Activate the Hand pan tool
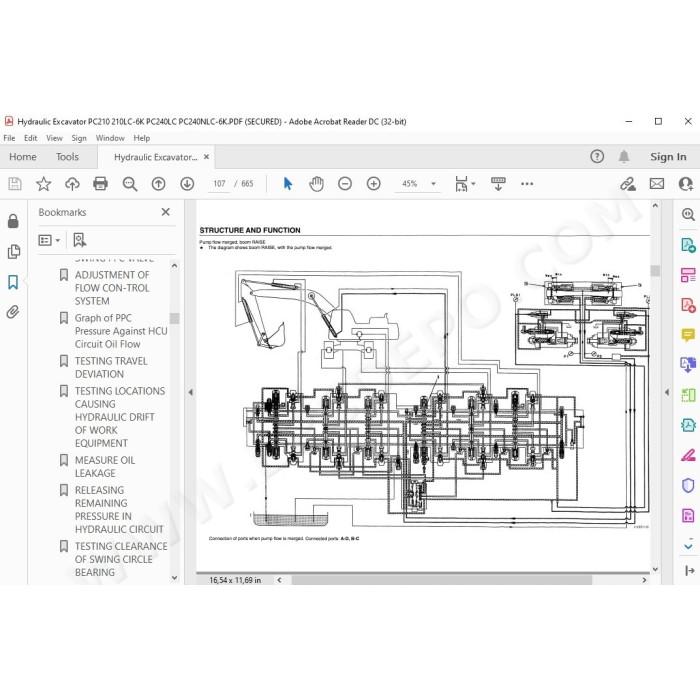 (317, 183)
